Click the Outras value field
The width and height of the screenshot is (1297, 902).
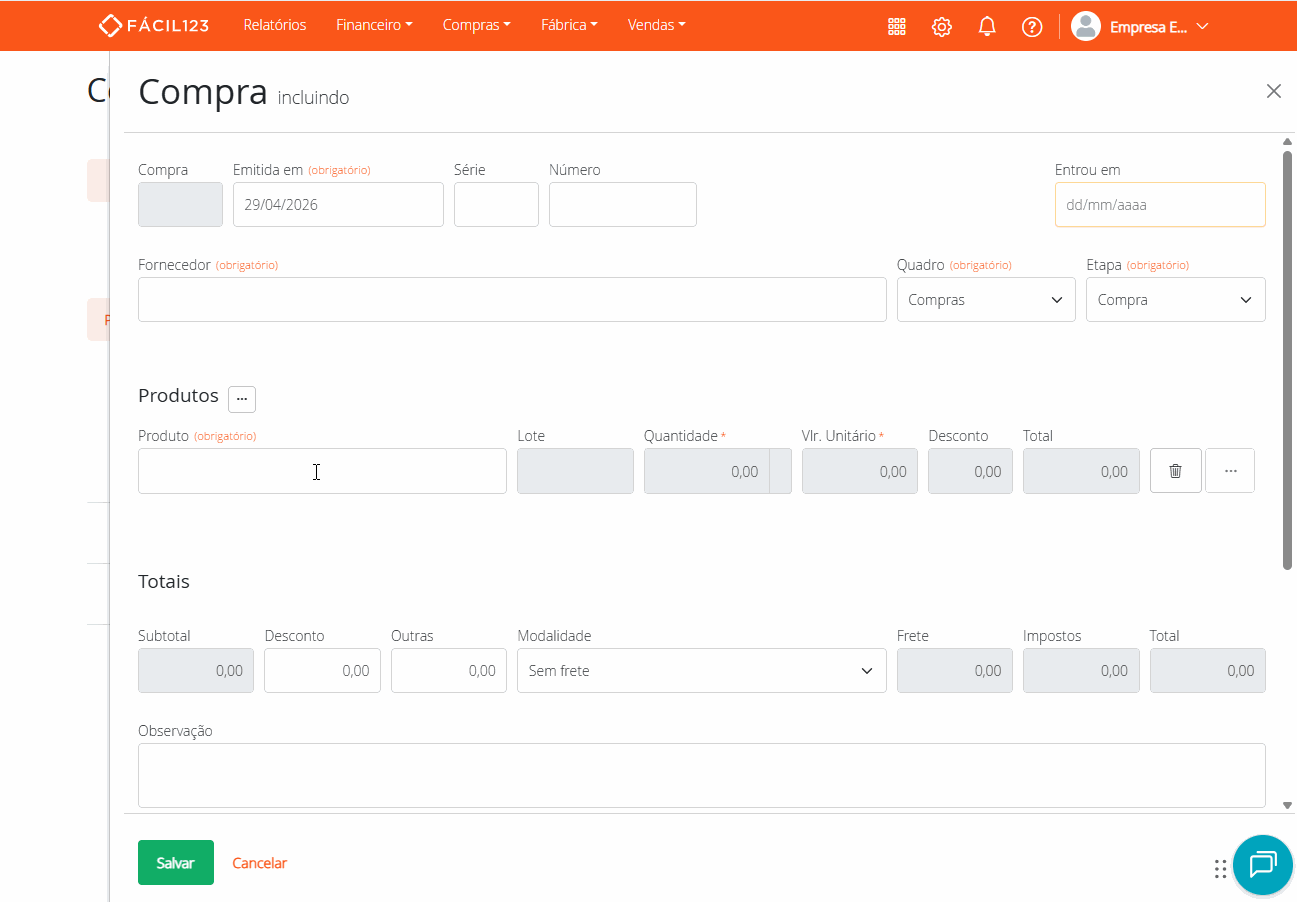(x=449, y=671)
